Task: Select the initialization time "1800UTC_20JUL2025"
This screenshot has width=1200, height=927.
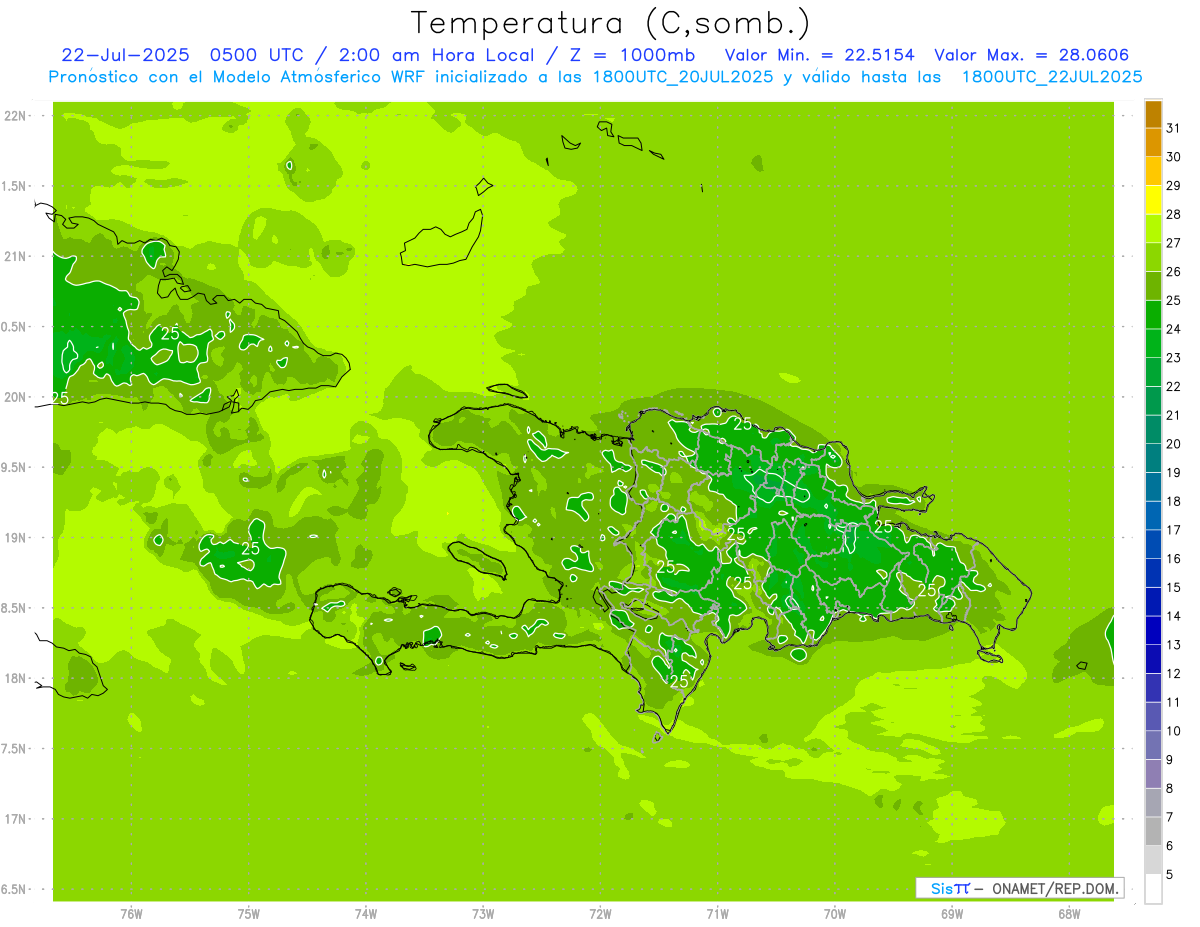Action: [x=678, y=77]
